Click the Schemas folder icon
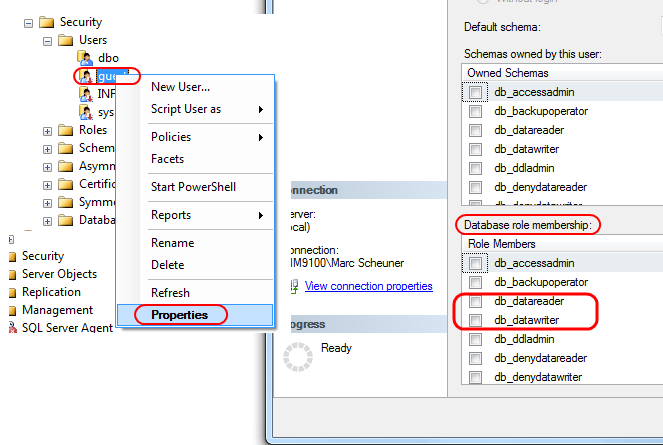663x445 pixels. [66, 148]
